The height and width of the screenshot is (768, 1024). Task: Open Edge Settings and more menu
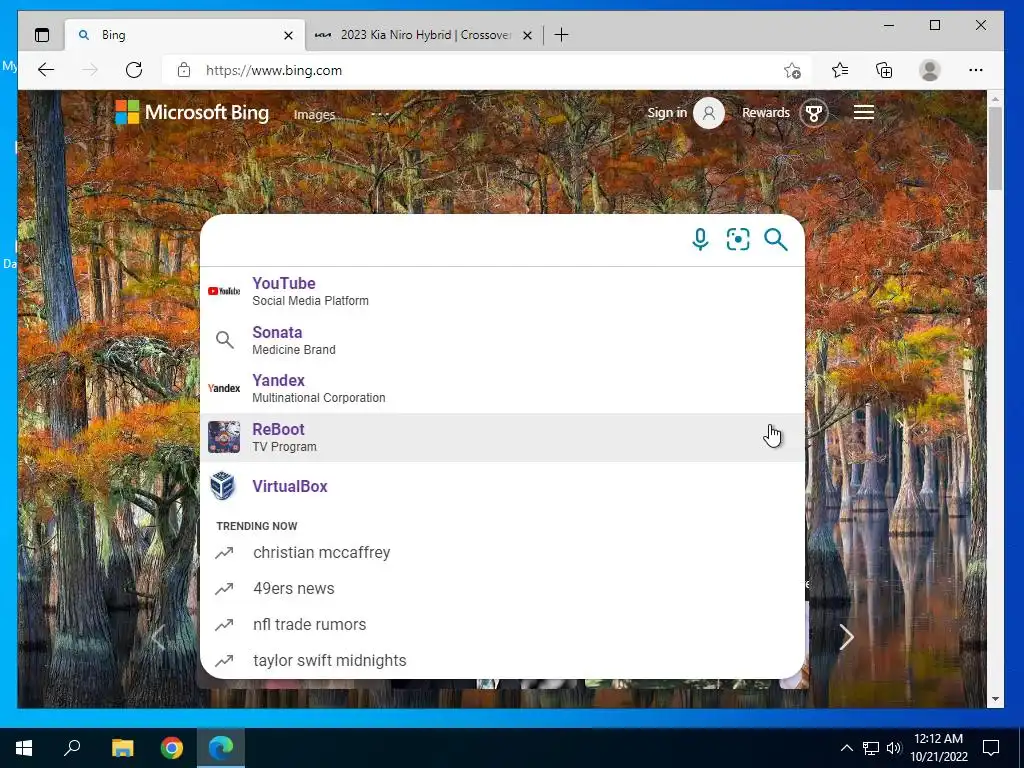(976, 70)
